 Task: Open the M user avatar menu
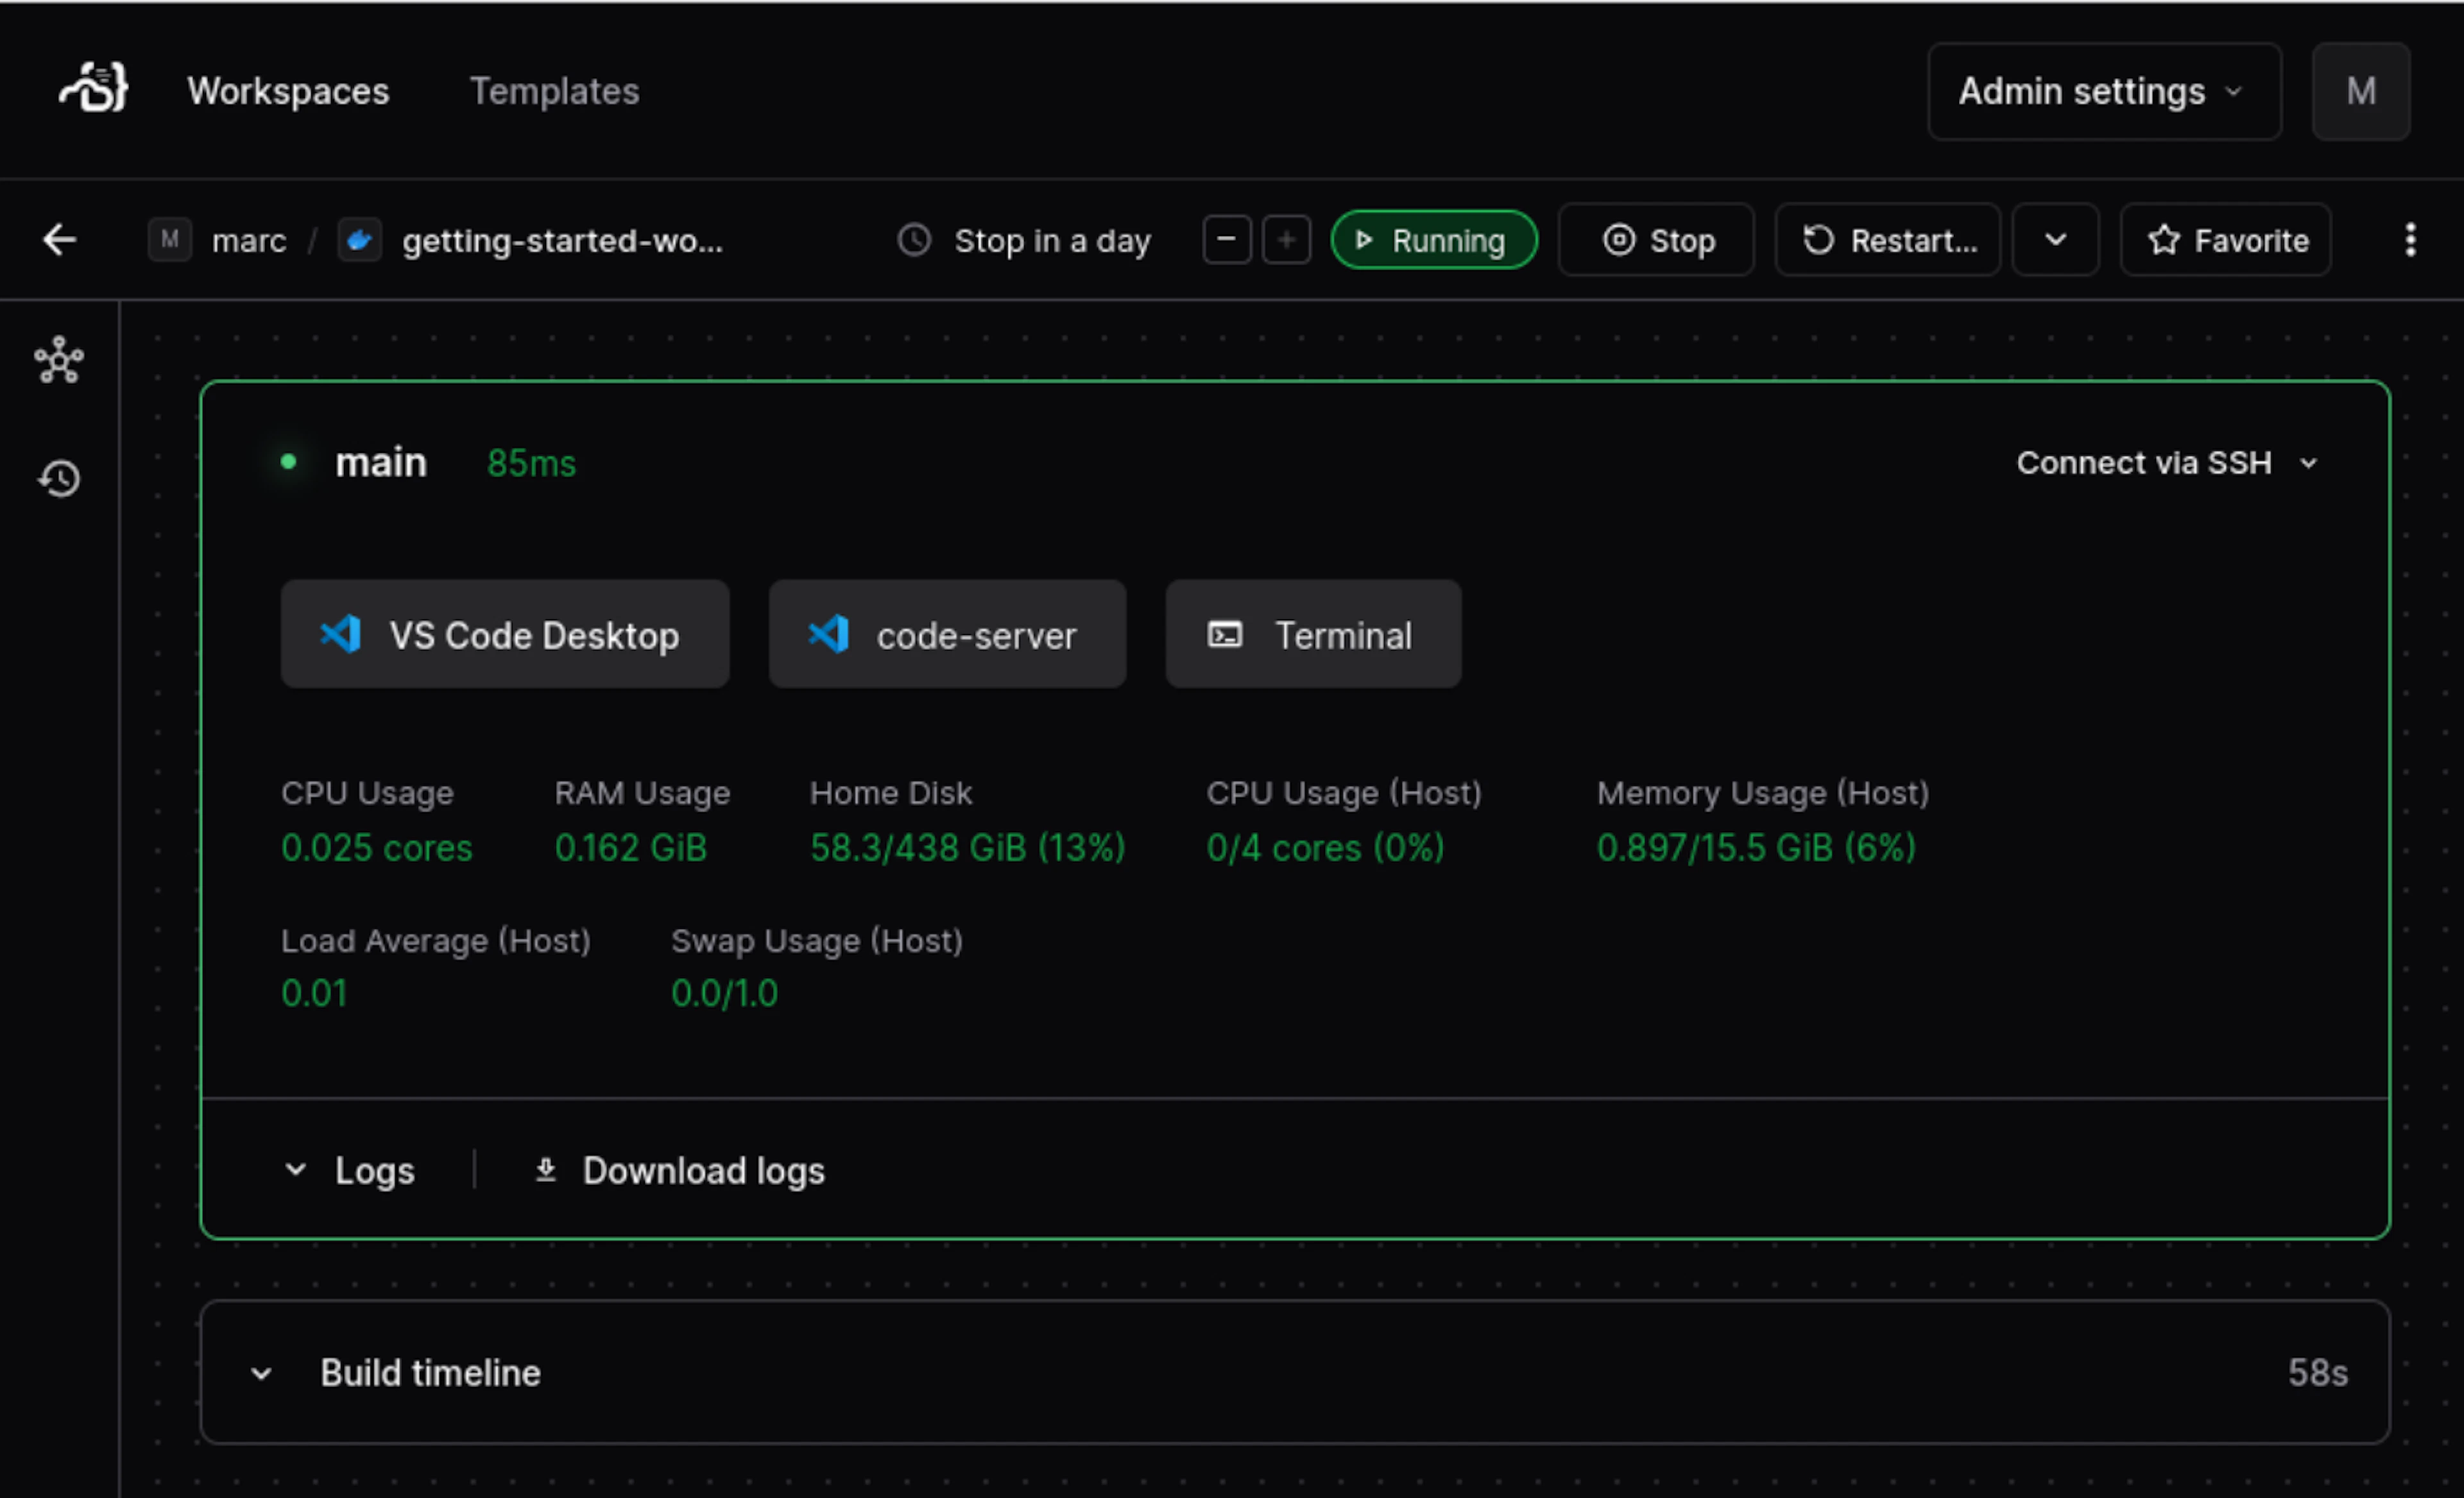point(2361,91)
